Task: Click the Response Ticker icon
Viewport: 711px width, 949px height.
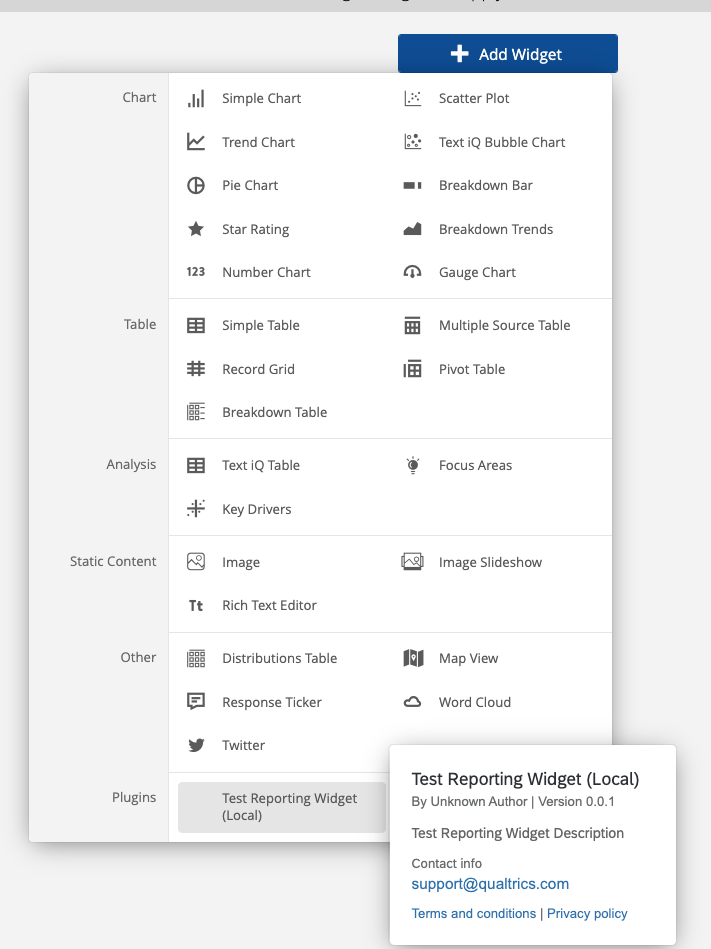Action: point(195,701)
